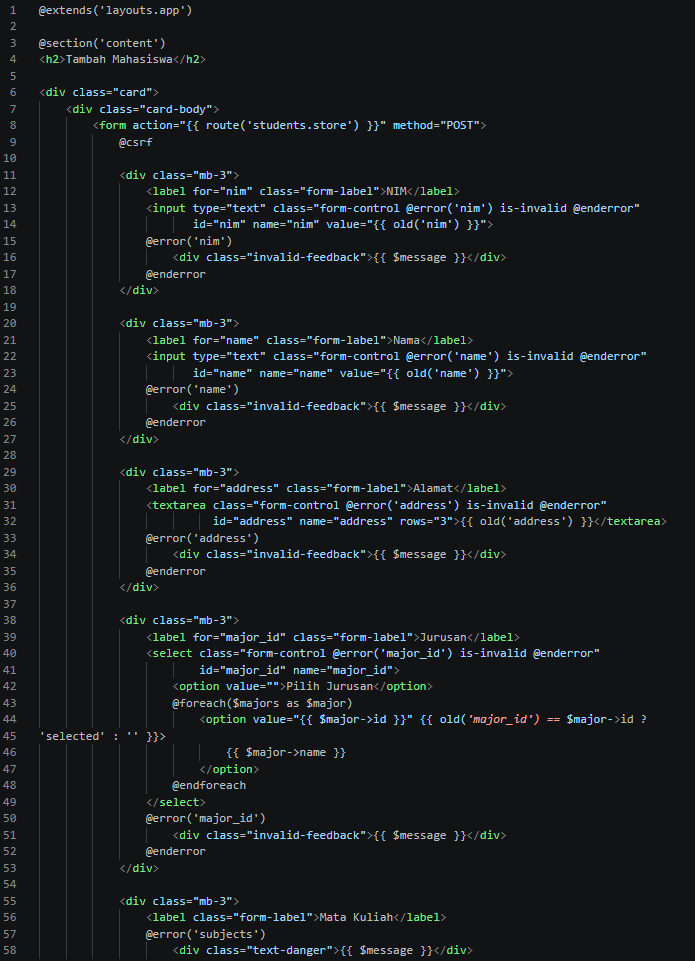
Task: Click the @extends('layouts.app') directive on line 1
Action: click(115, 10)
